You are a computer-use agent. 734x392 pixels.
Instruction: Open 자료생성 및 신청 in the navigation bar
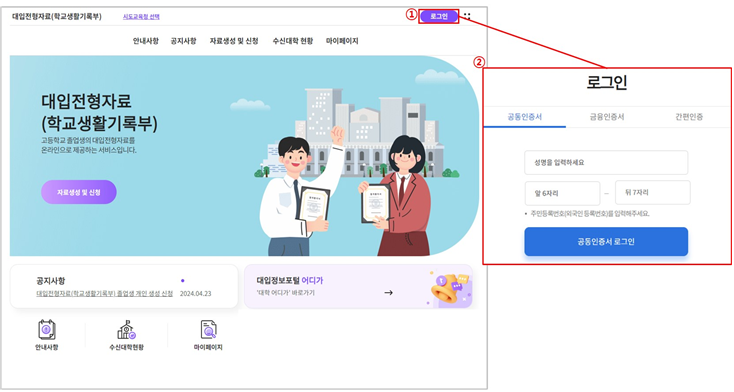point(234,41)
